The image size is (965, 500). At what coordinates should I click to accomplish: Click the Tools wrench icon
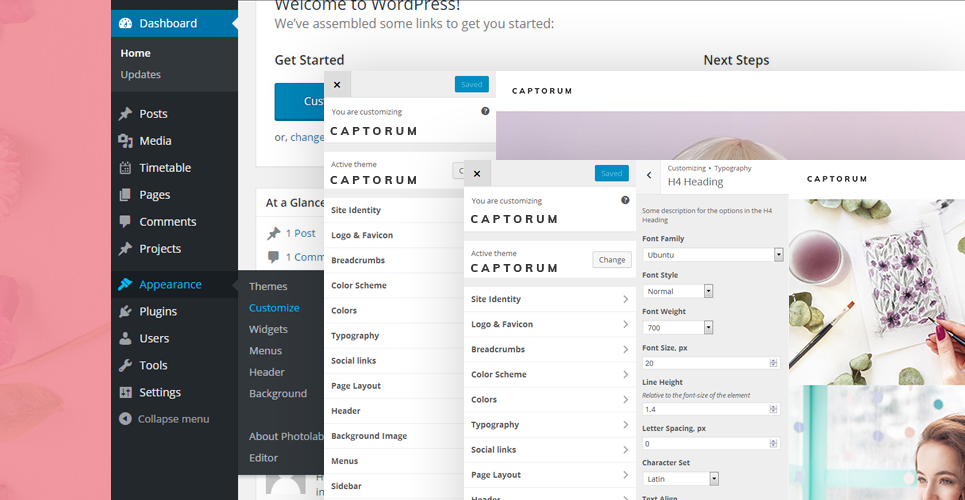click(126, 366)
